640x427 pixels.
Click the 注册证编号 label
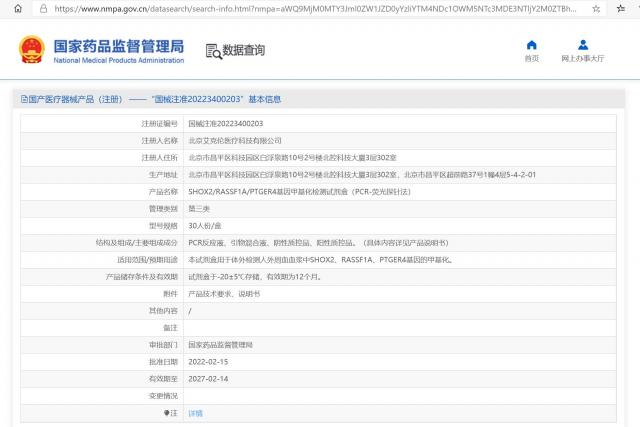click(x=160, y=124)
